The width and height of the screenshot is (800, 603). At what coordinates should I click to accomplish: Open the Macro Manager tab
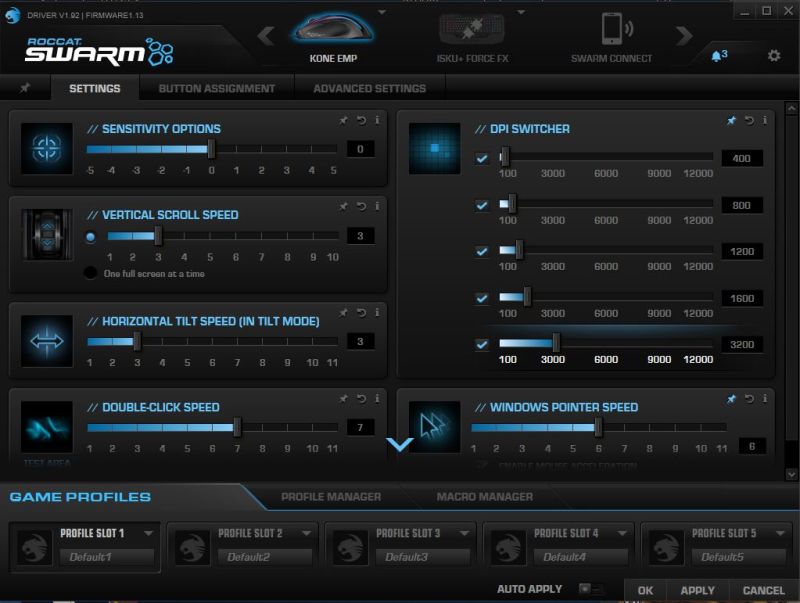pyautogui.click(x=485, y=497)
